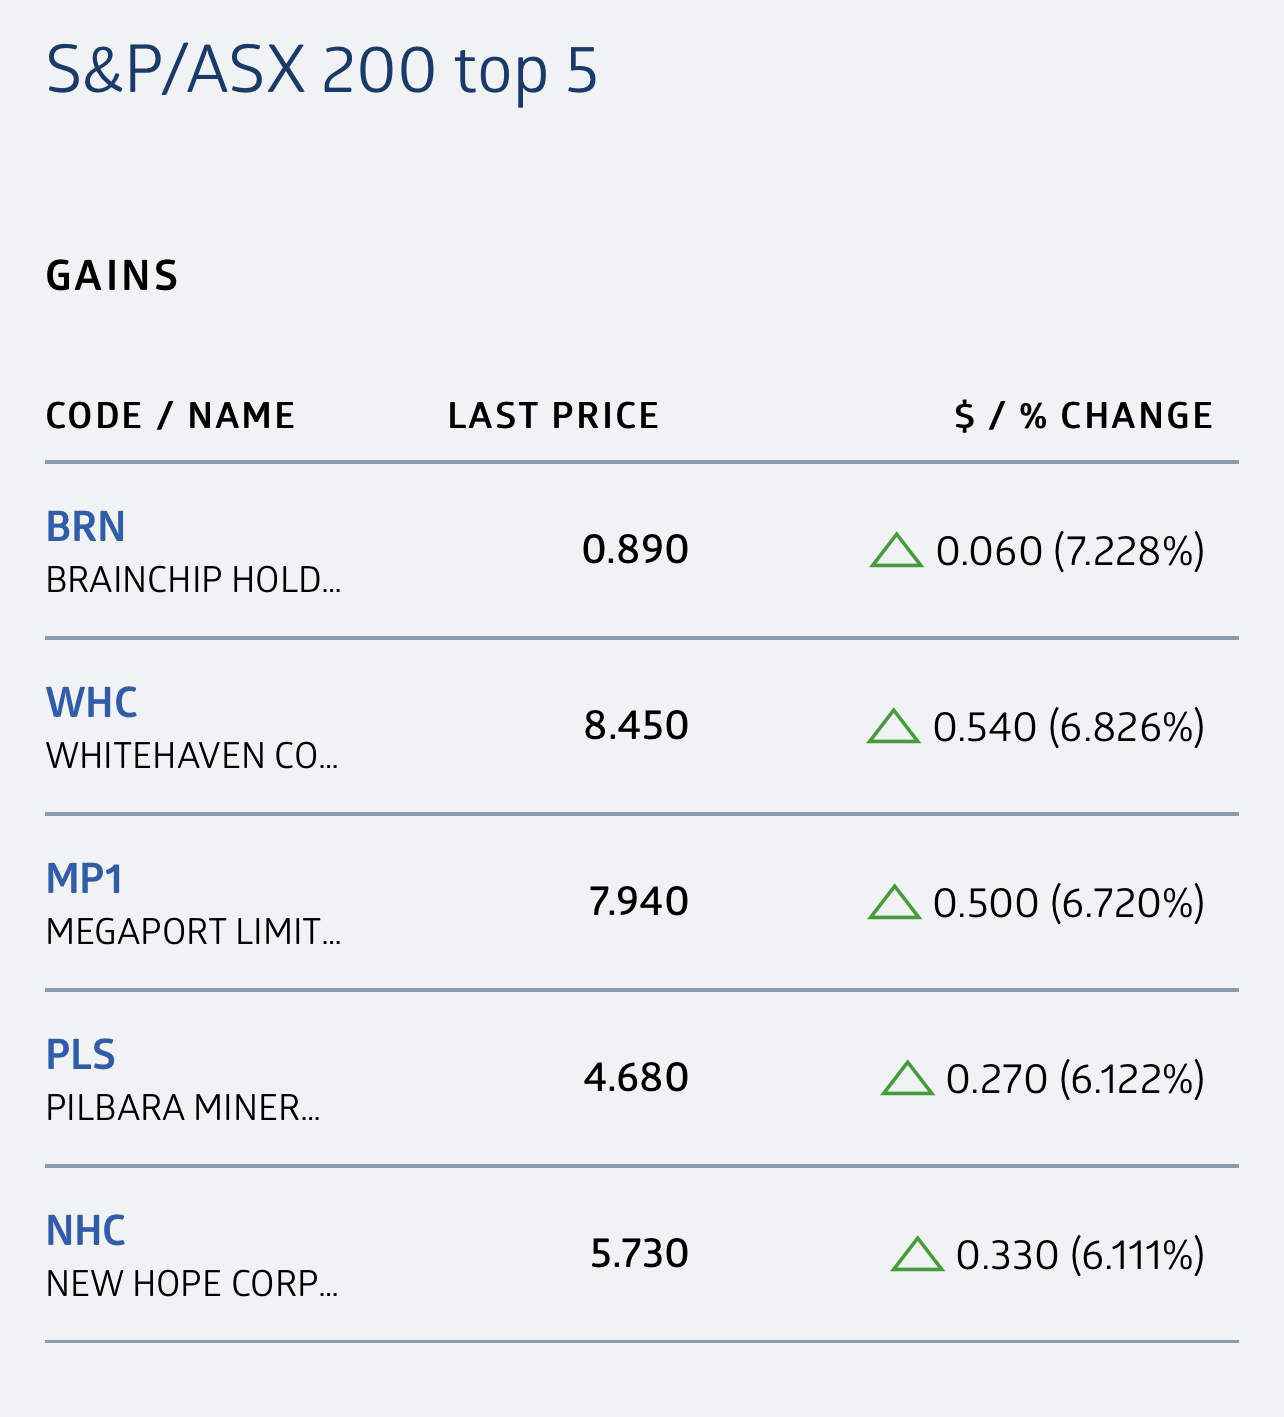This screenshot has height=1417, width=1284.
Task: Click green up triangle for BRN
Action: point(896,551)
